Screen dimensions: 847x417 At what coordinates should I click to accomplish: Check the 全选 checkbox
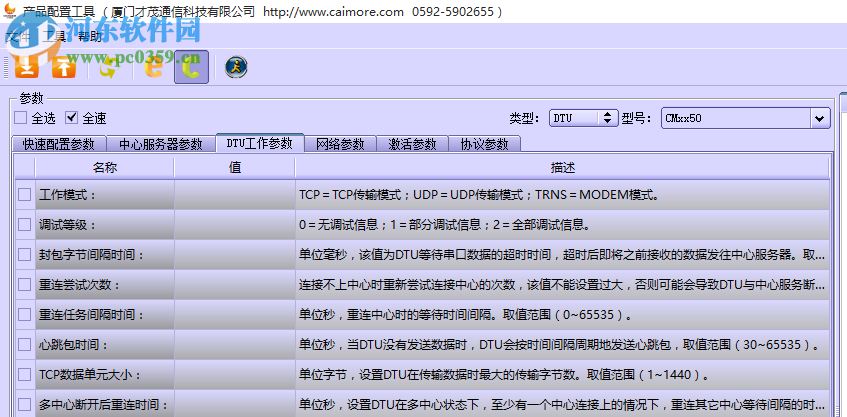[21, 118]
